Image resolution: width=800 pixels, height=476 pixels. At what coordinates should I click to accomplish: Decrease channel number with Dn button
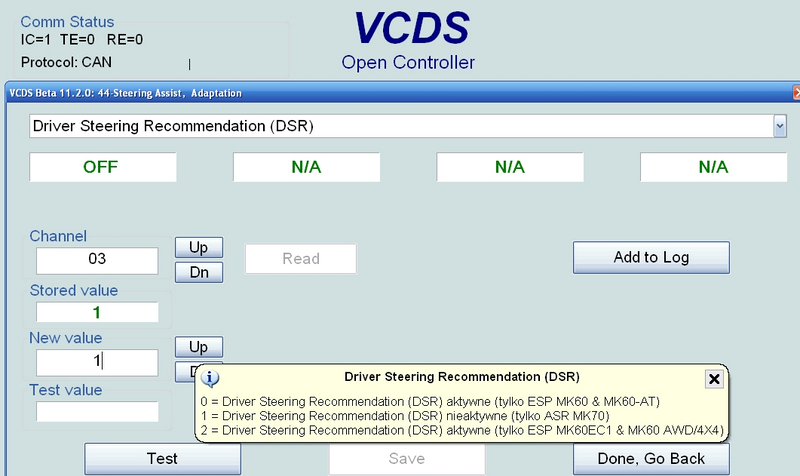coord(199,272)
